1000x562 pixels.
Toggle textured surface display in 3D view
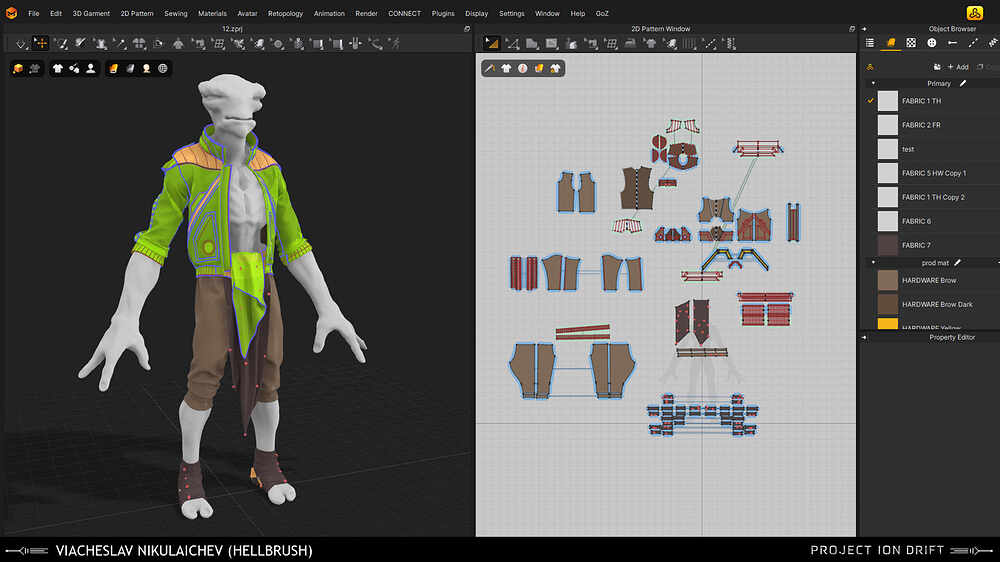pos(114,68)
